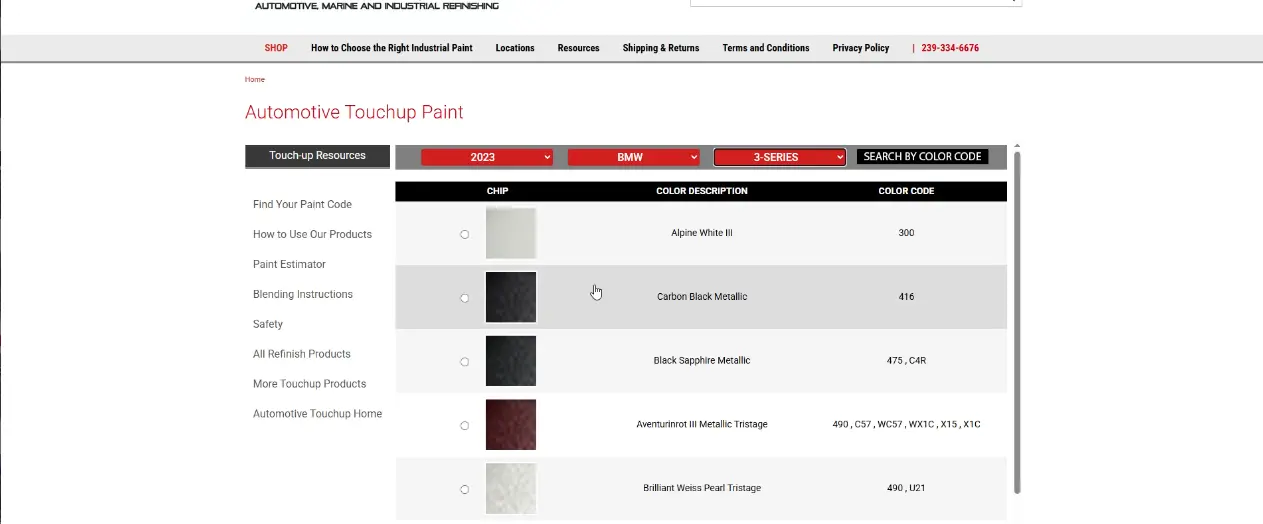Select the Carbon Black Metallic radio button
The height and width of the screenshot is (524, 1263).
464,298
